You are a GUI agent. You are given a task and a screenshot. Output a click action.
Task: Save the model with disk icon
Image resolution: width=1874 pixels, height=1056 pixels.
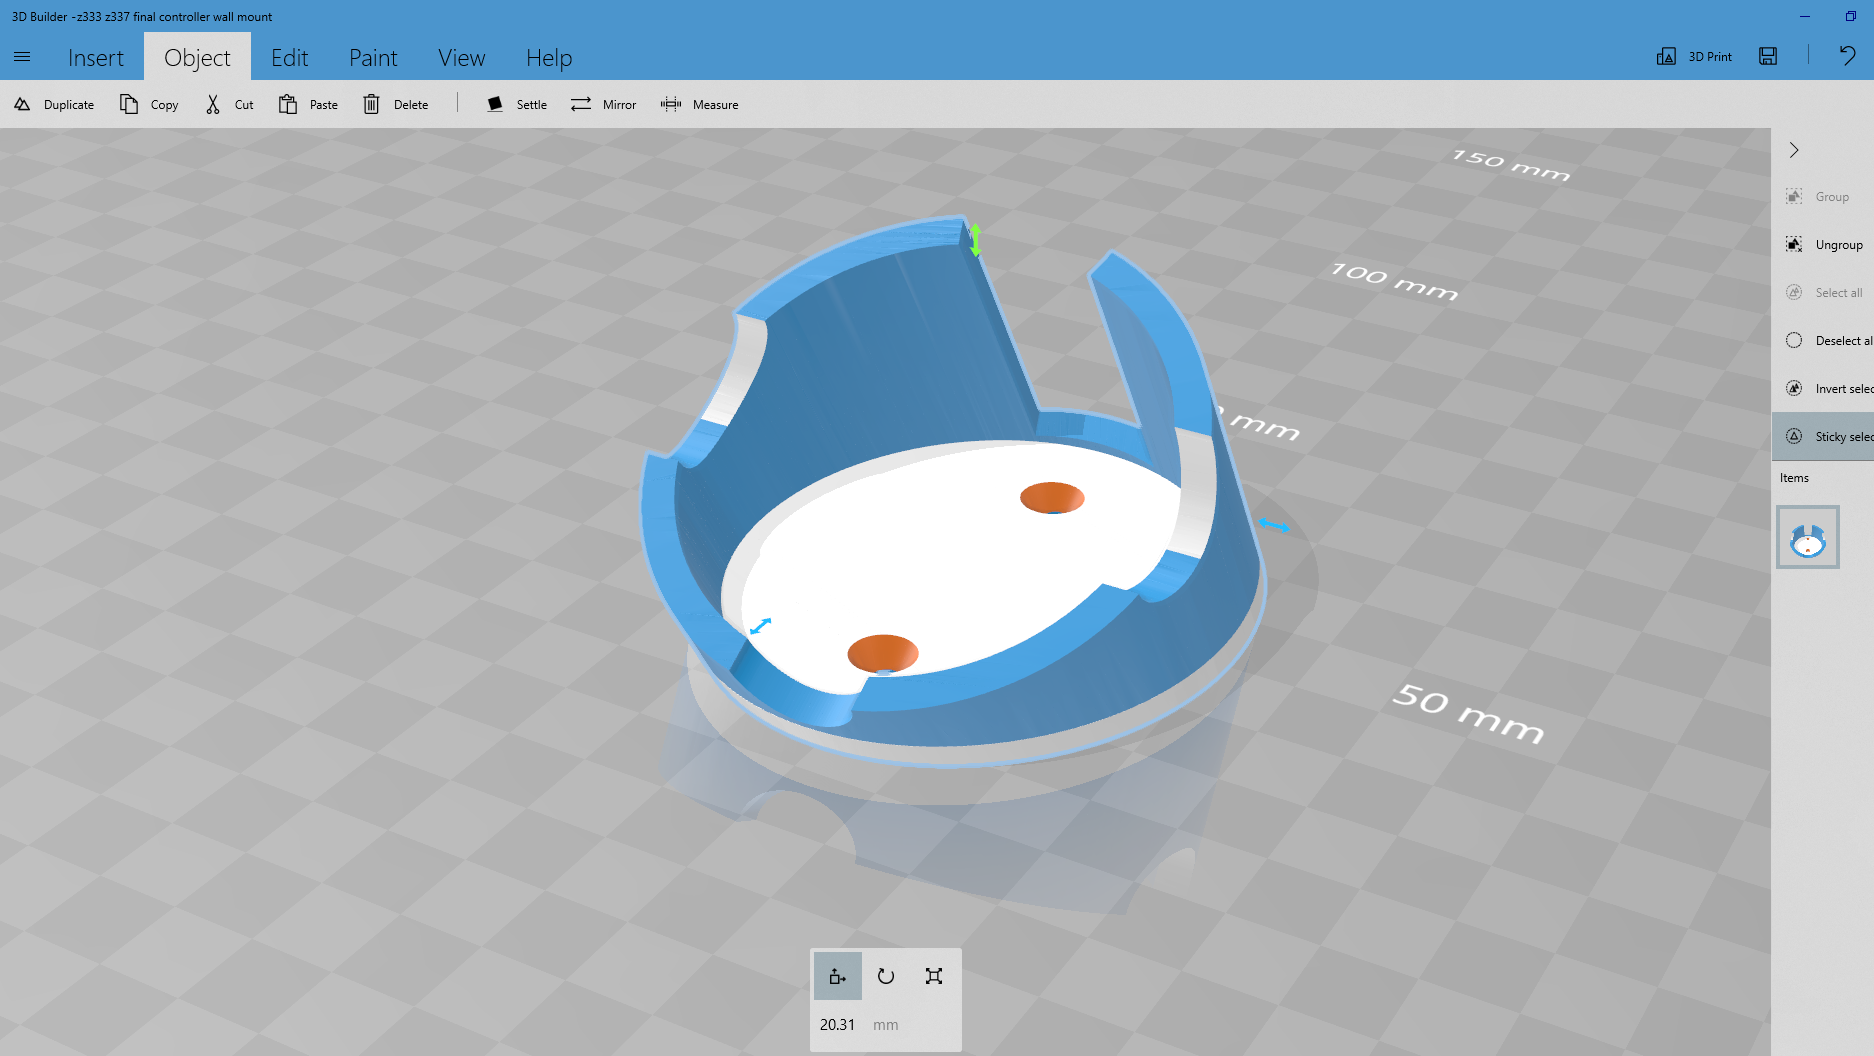tap(1768, 56)
